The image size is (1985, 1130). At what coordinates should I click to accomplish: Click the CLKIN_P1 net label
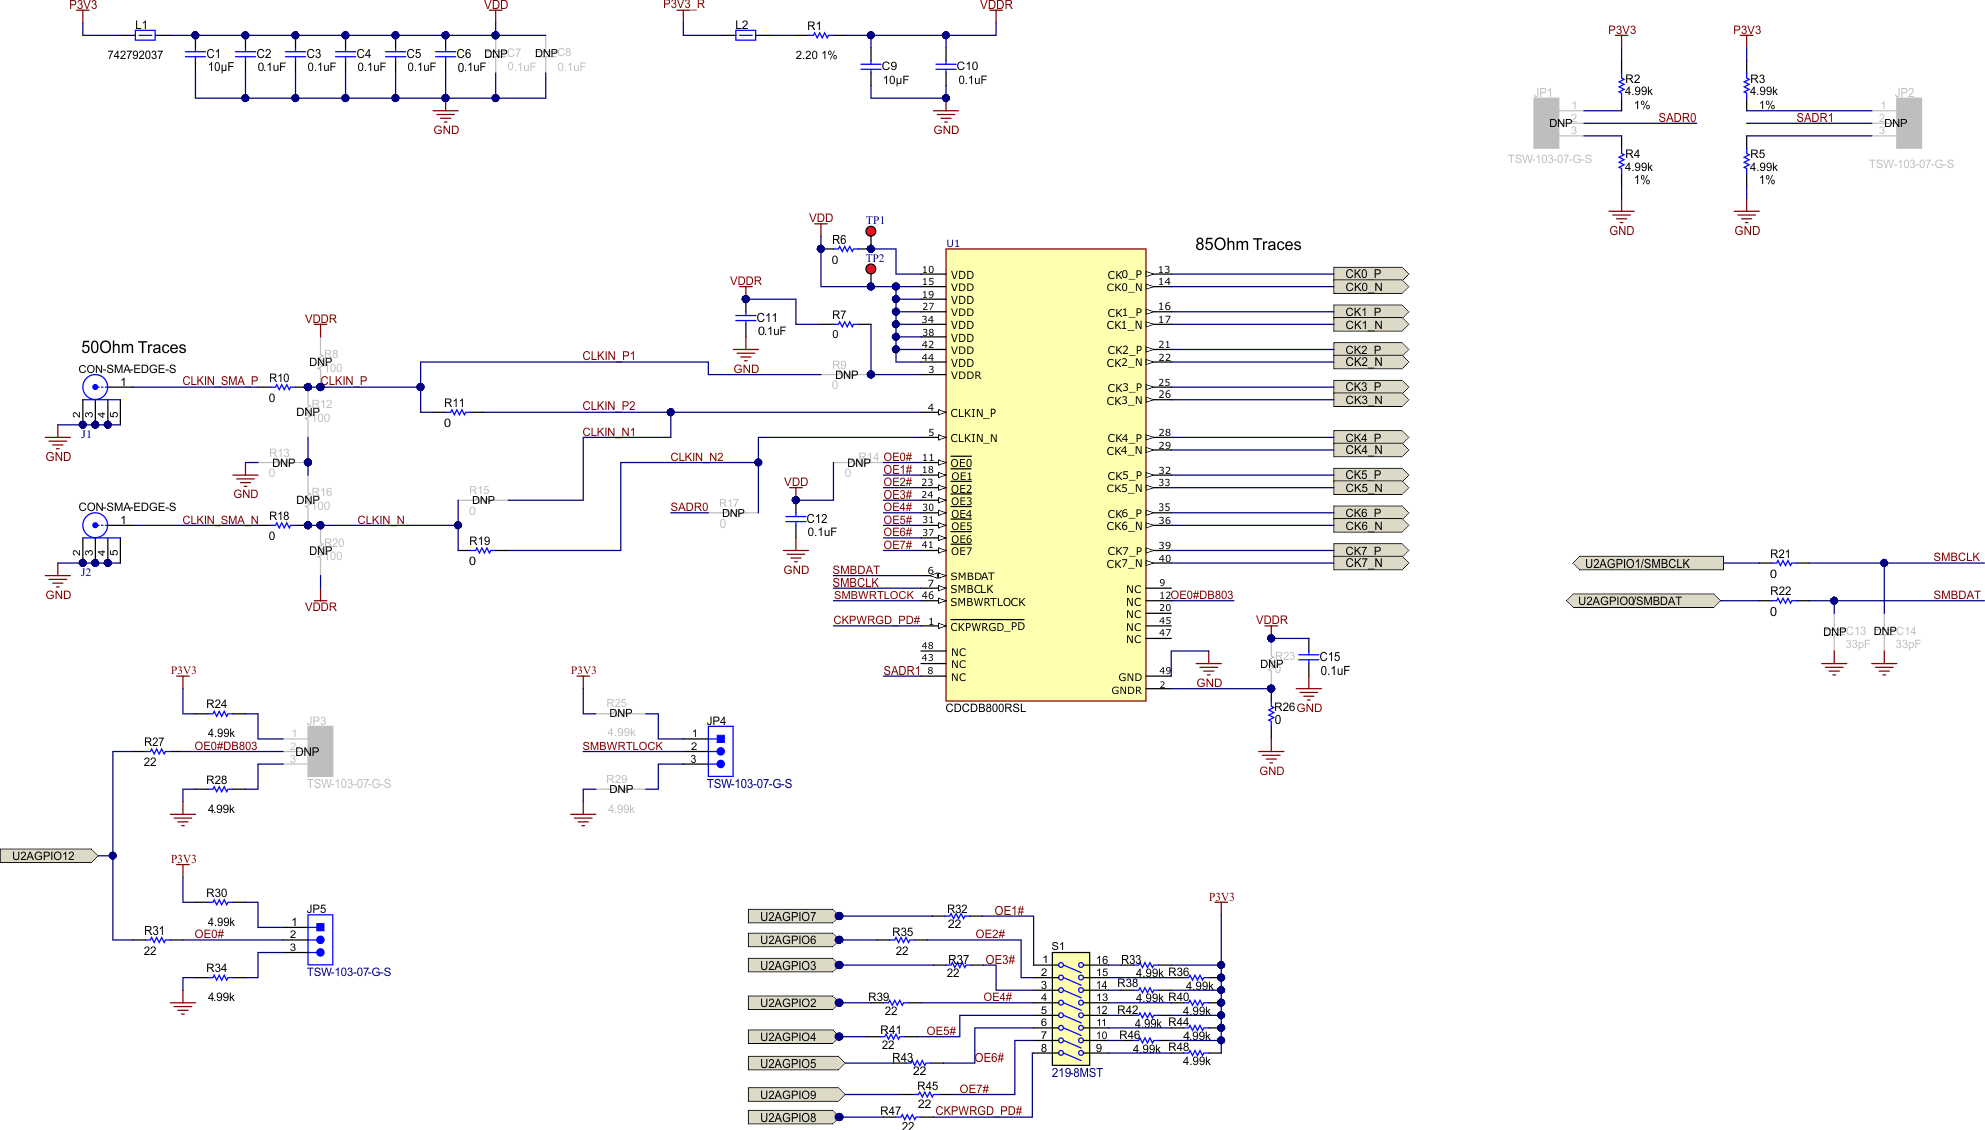pyautogui.click(x=608, y=356)
